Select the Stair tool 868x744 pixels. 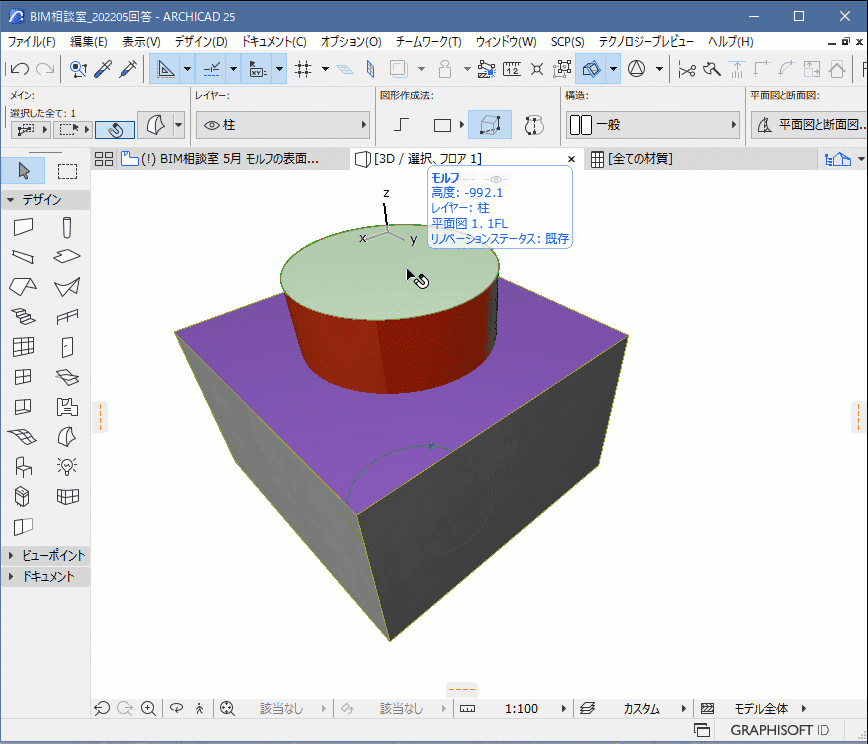tap(23, 317)
